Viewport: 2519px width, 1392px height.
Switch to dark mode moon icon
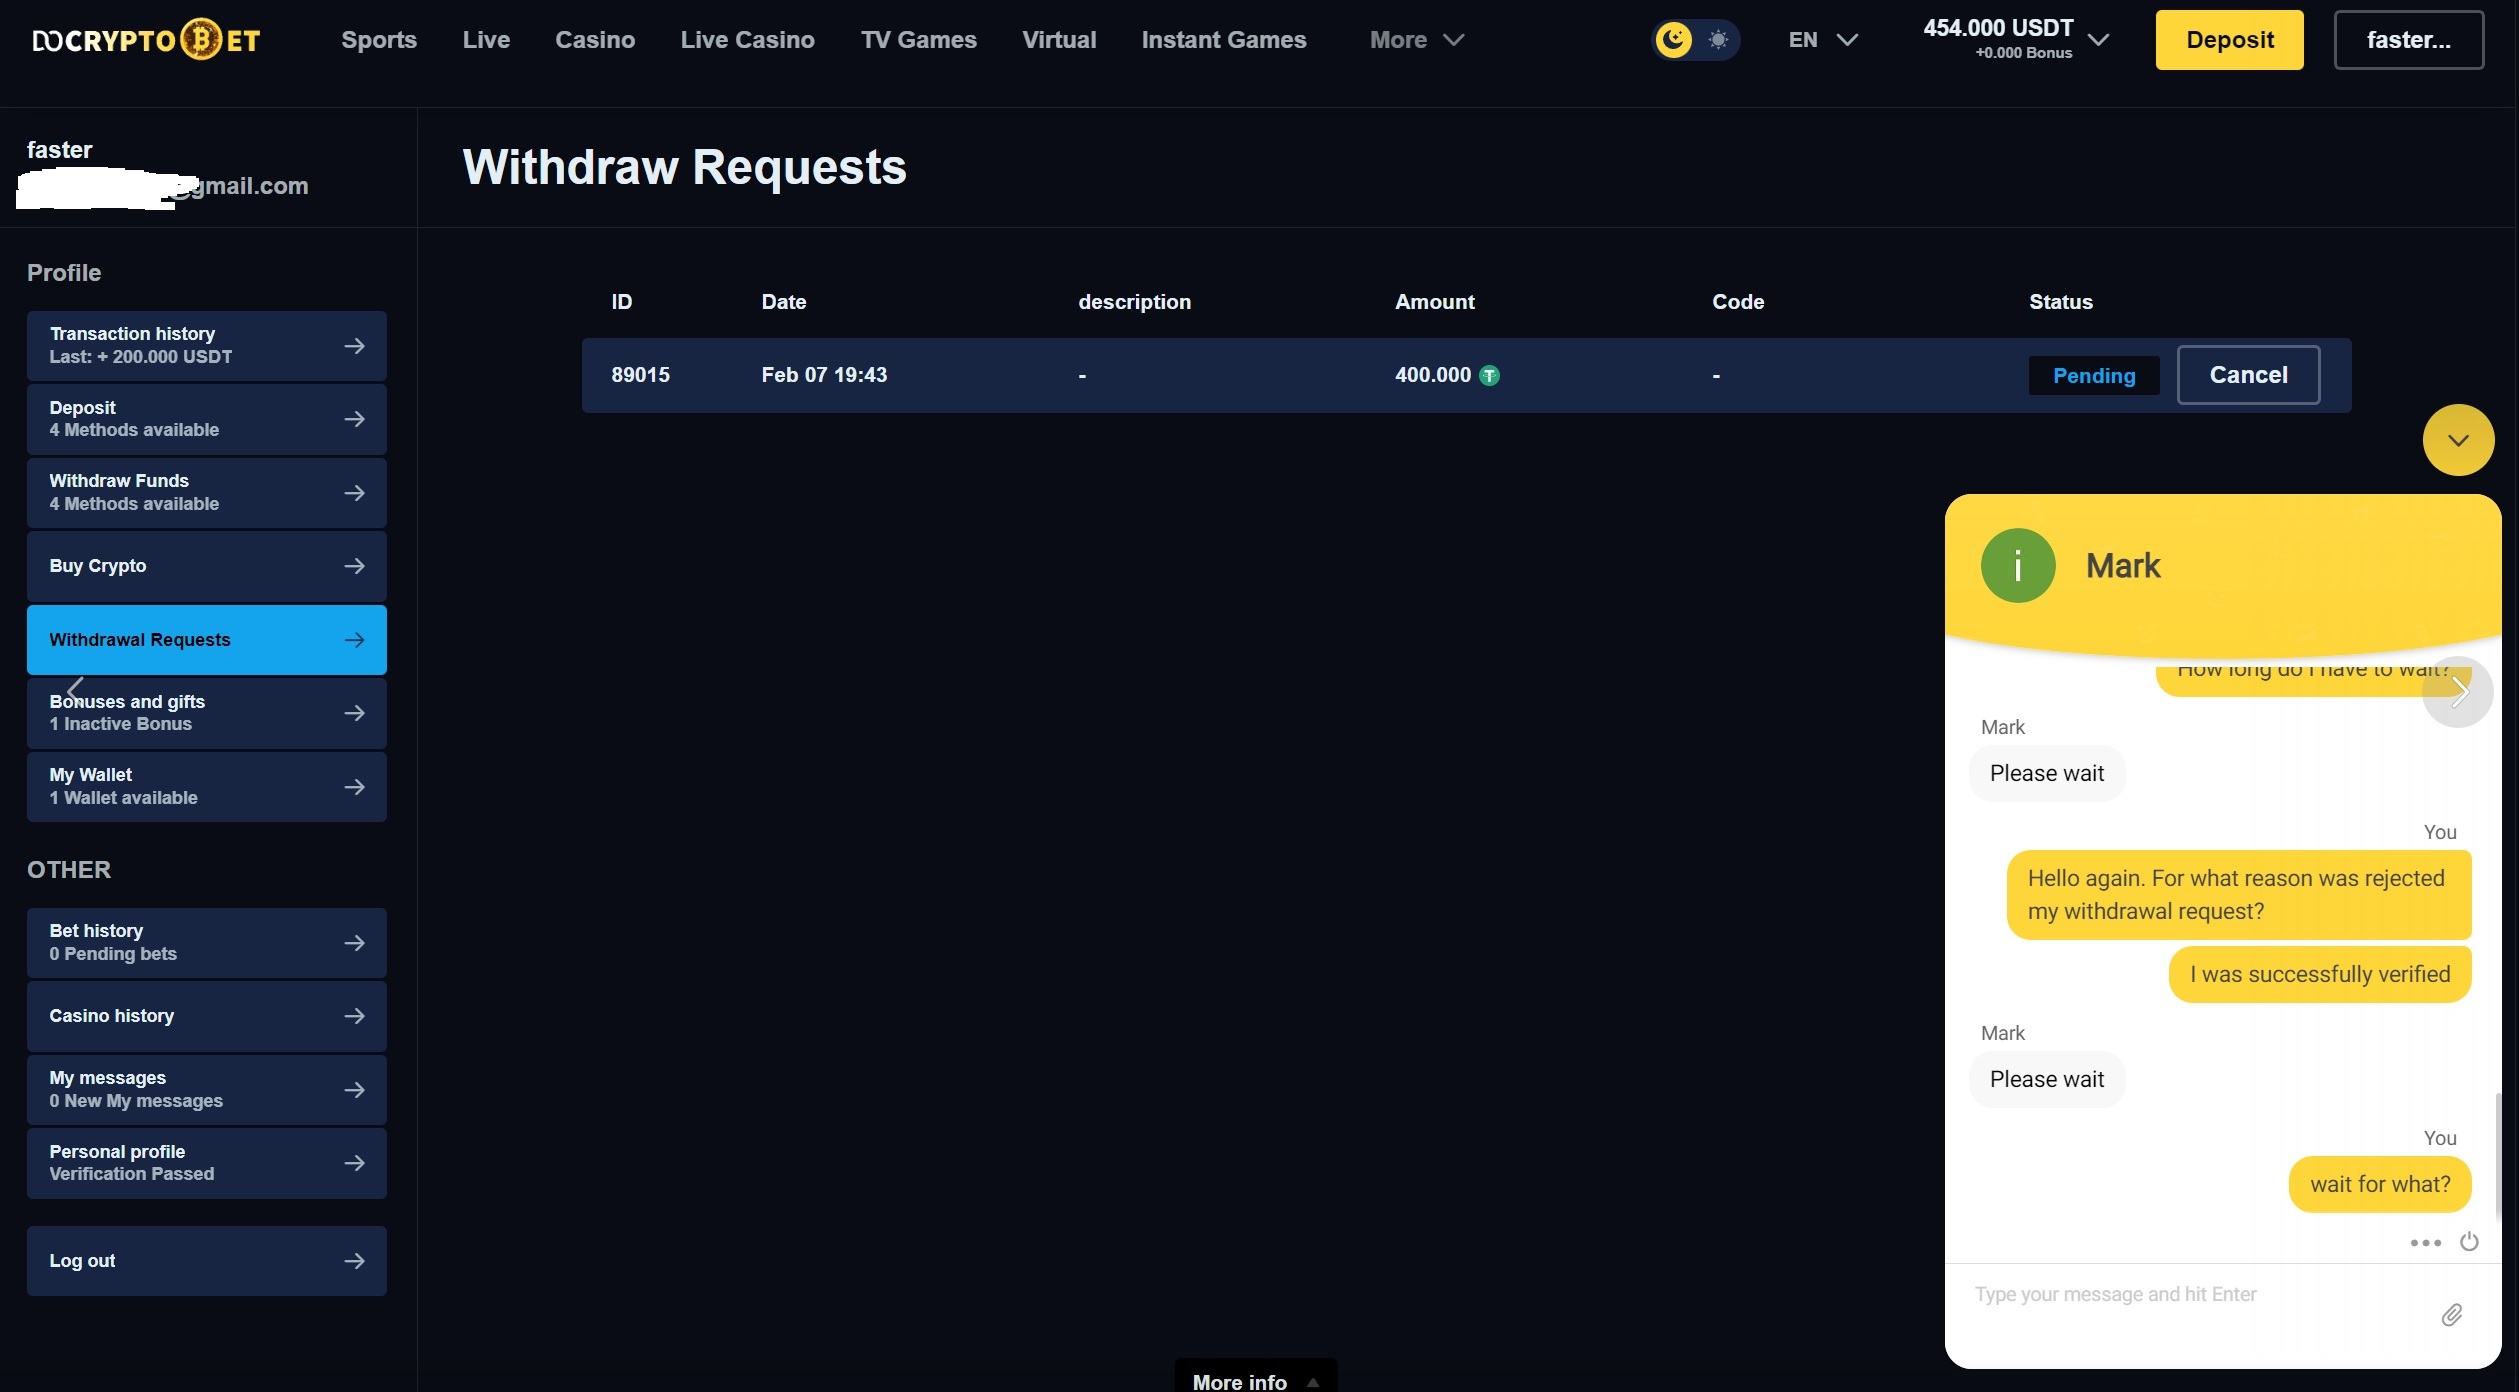(x=1674, y=40)
